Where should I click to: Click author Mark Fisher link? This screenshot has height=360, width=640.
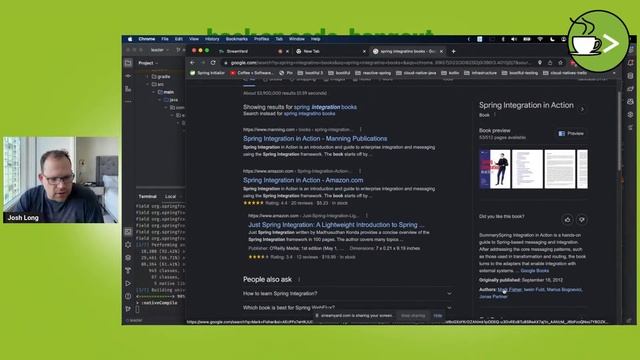[x=509, y=289]
